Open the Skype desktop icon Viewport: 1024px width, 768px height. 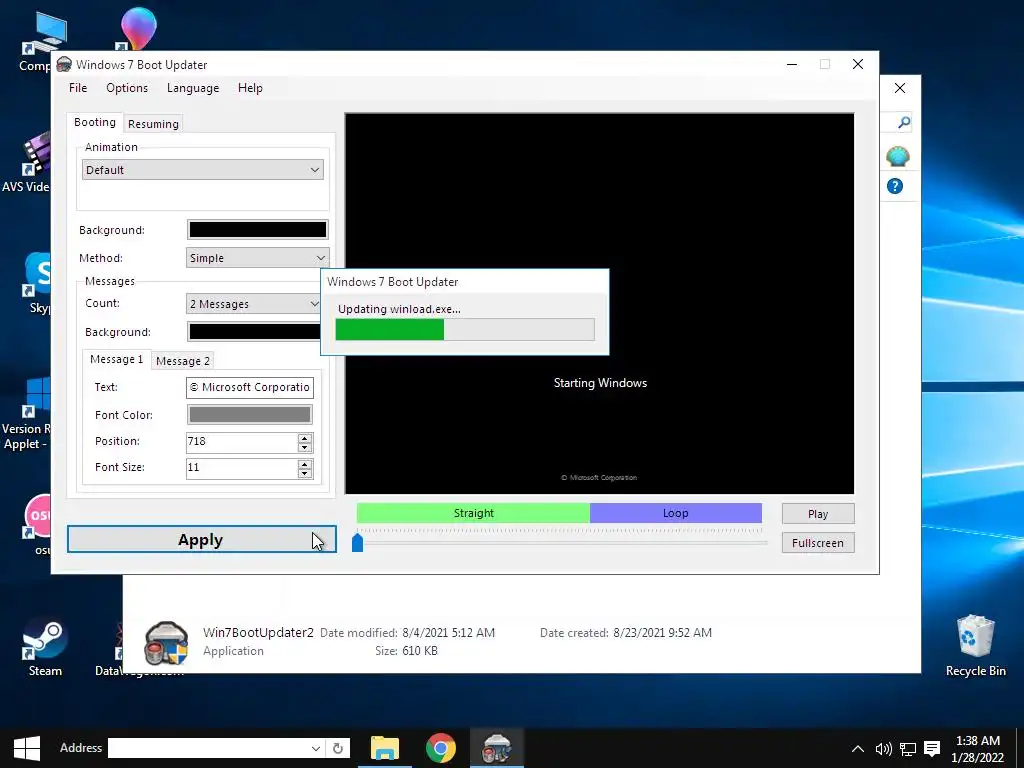coord(38,283)
